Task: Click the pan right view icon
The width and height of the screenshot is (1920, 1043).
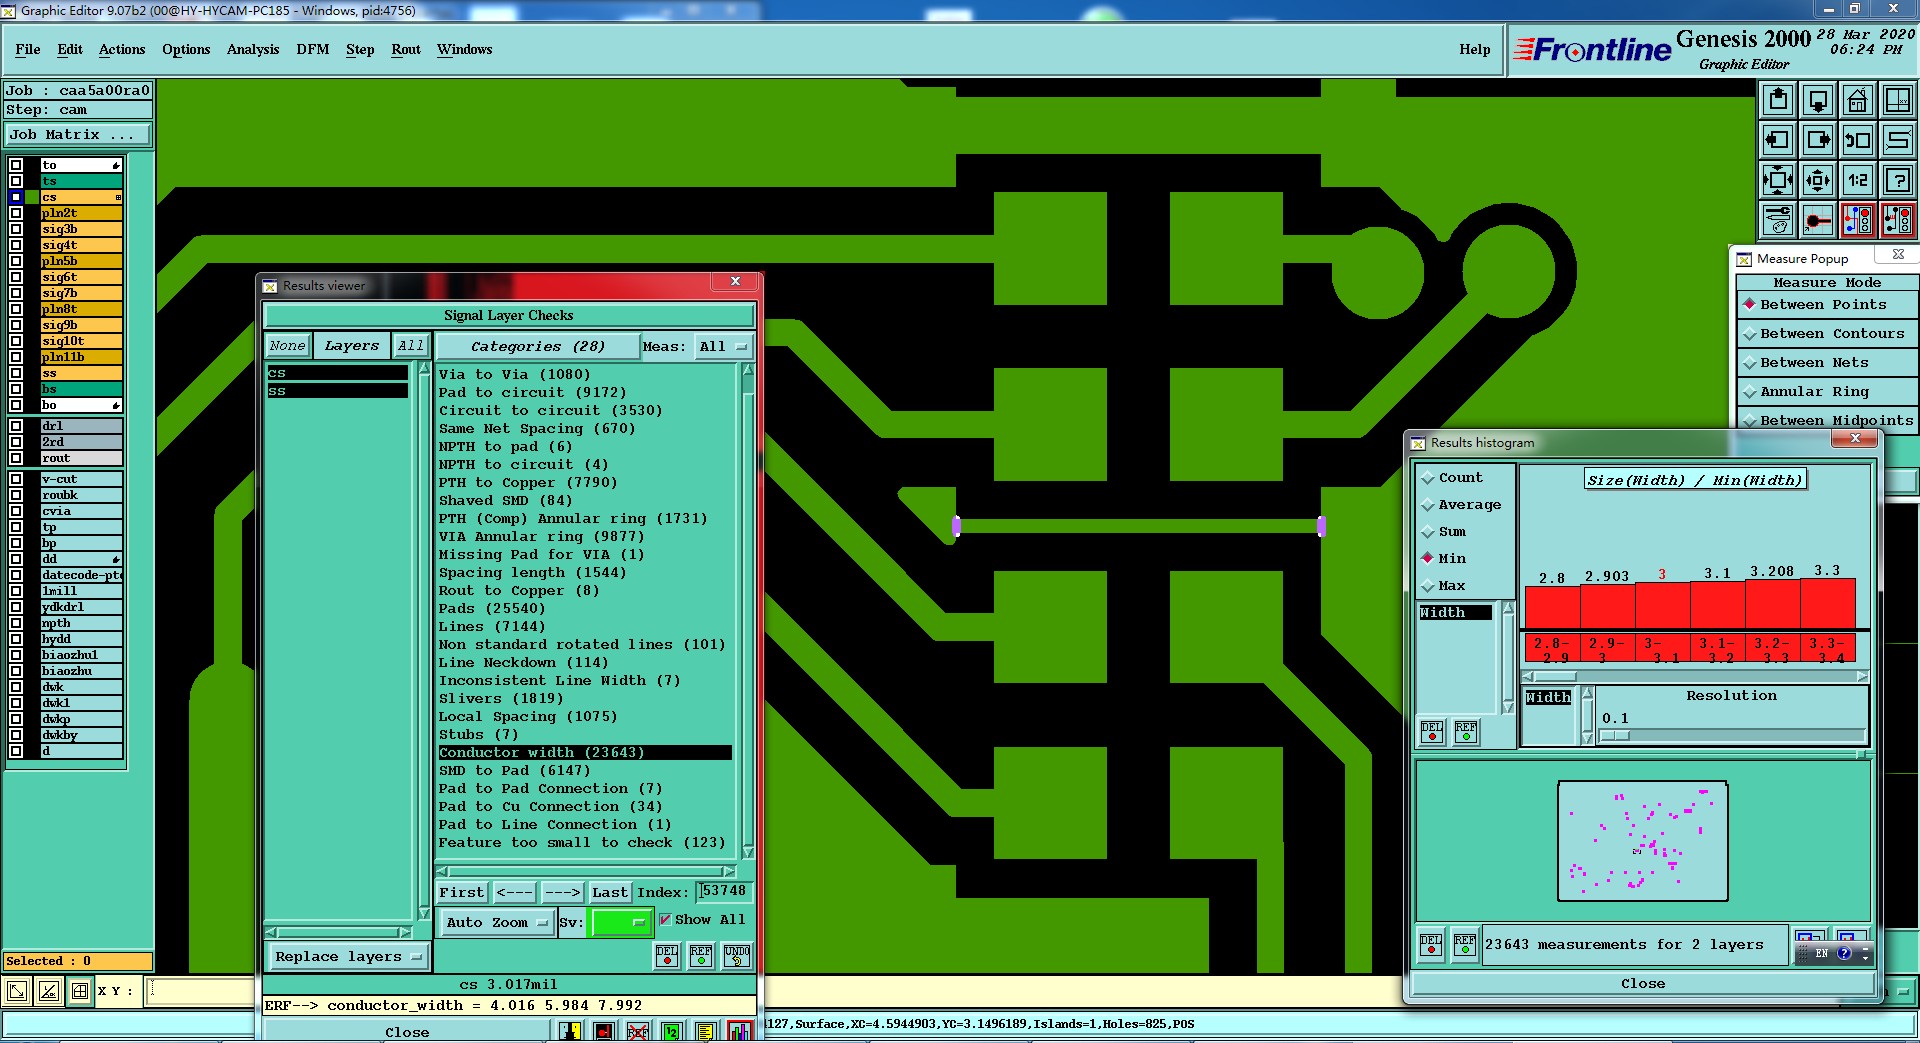Action: pyautogui.click(x=1818, y=140)
